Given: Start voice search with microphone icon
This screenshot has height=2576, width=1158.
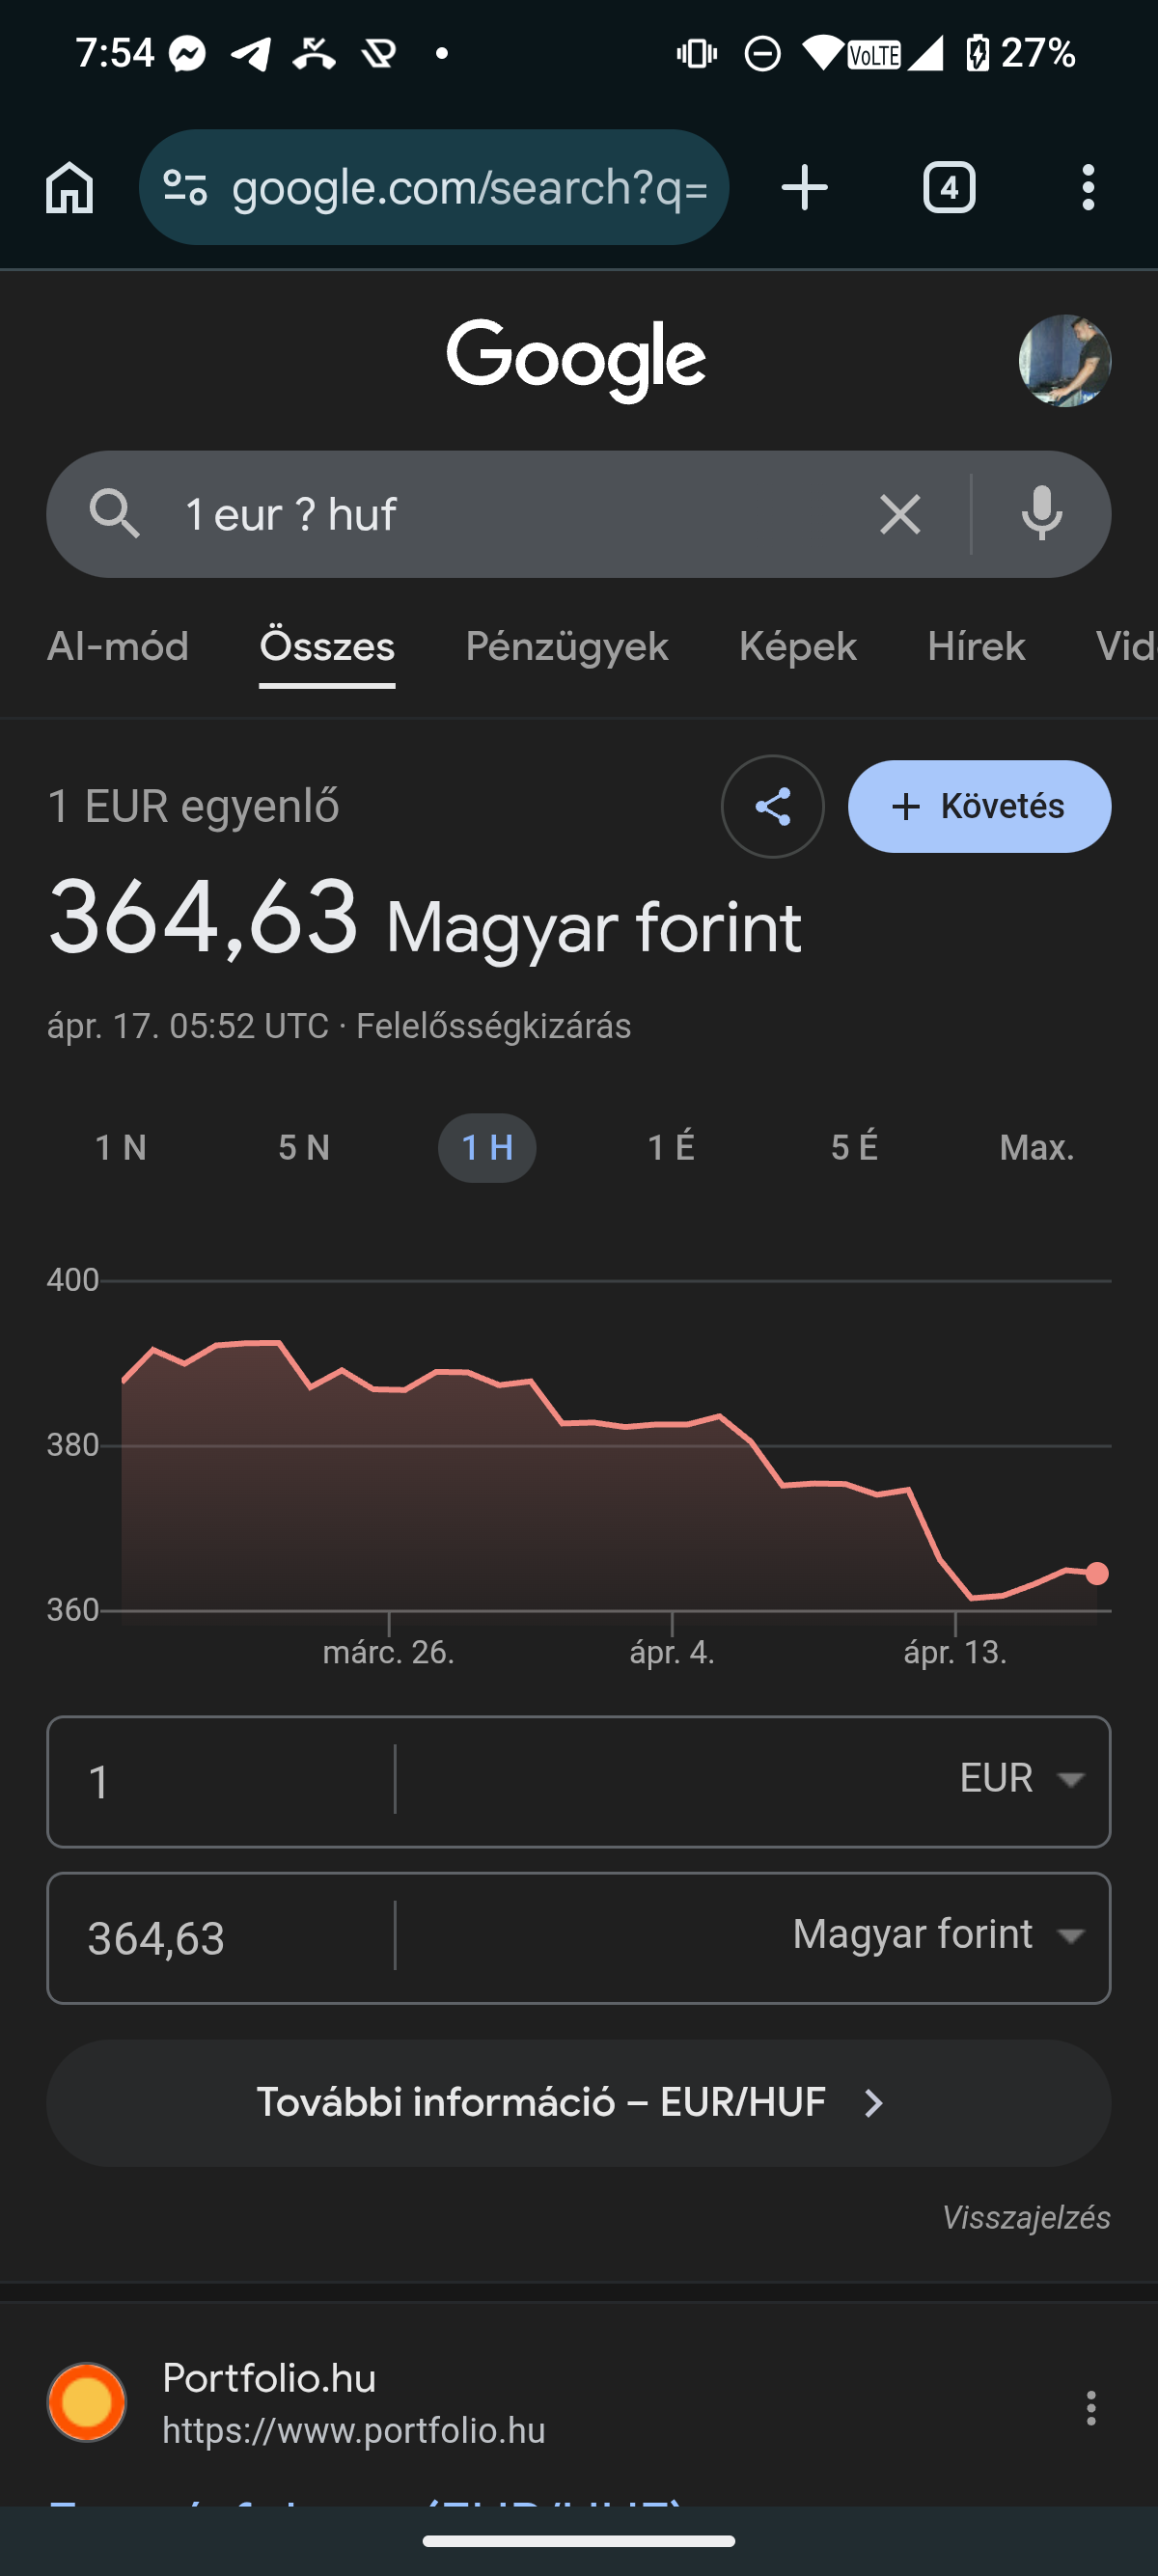Looking at the screenshot, I should (x=1041, y=514).
